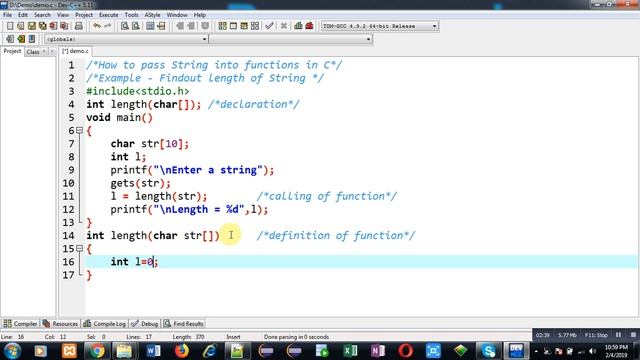Click the Redo toolbar arrow

point(108,26)
